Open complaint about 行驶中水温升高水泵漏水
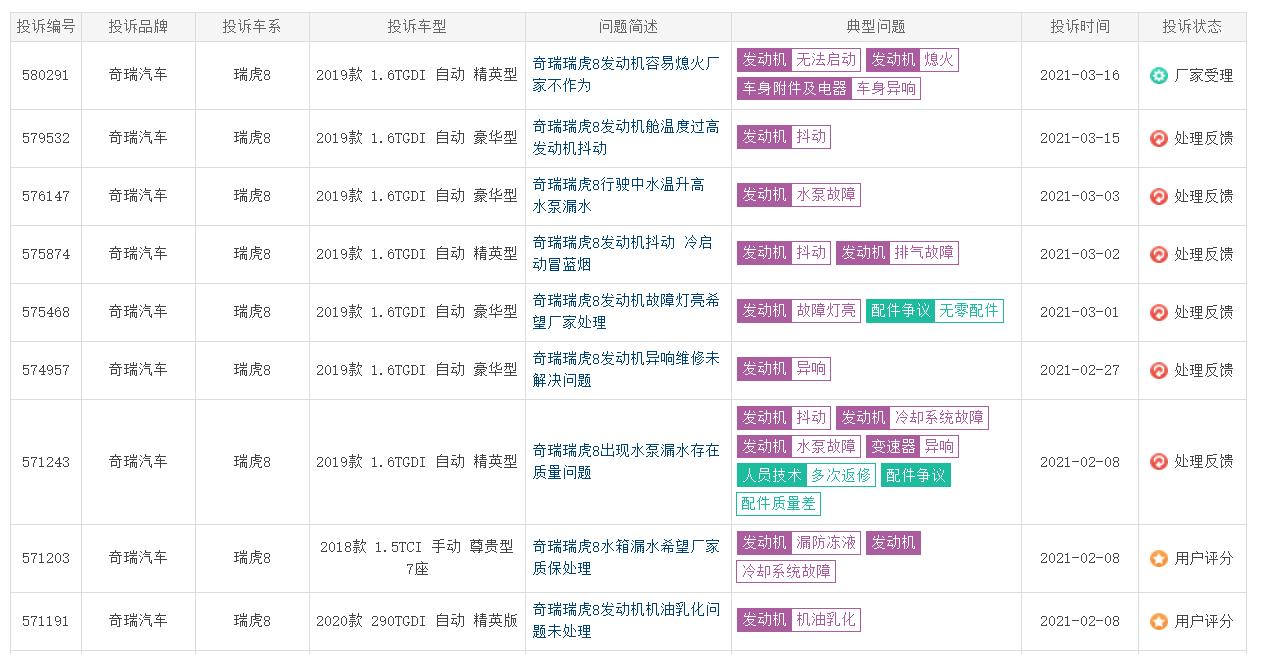 (618, 196)
